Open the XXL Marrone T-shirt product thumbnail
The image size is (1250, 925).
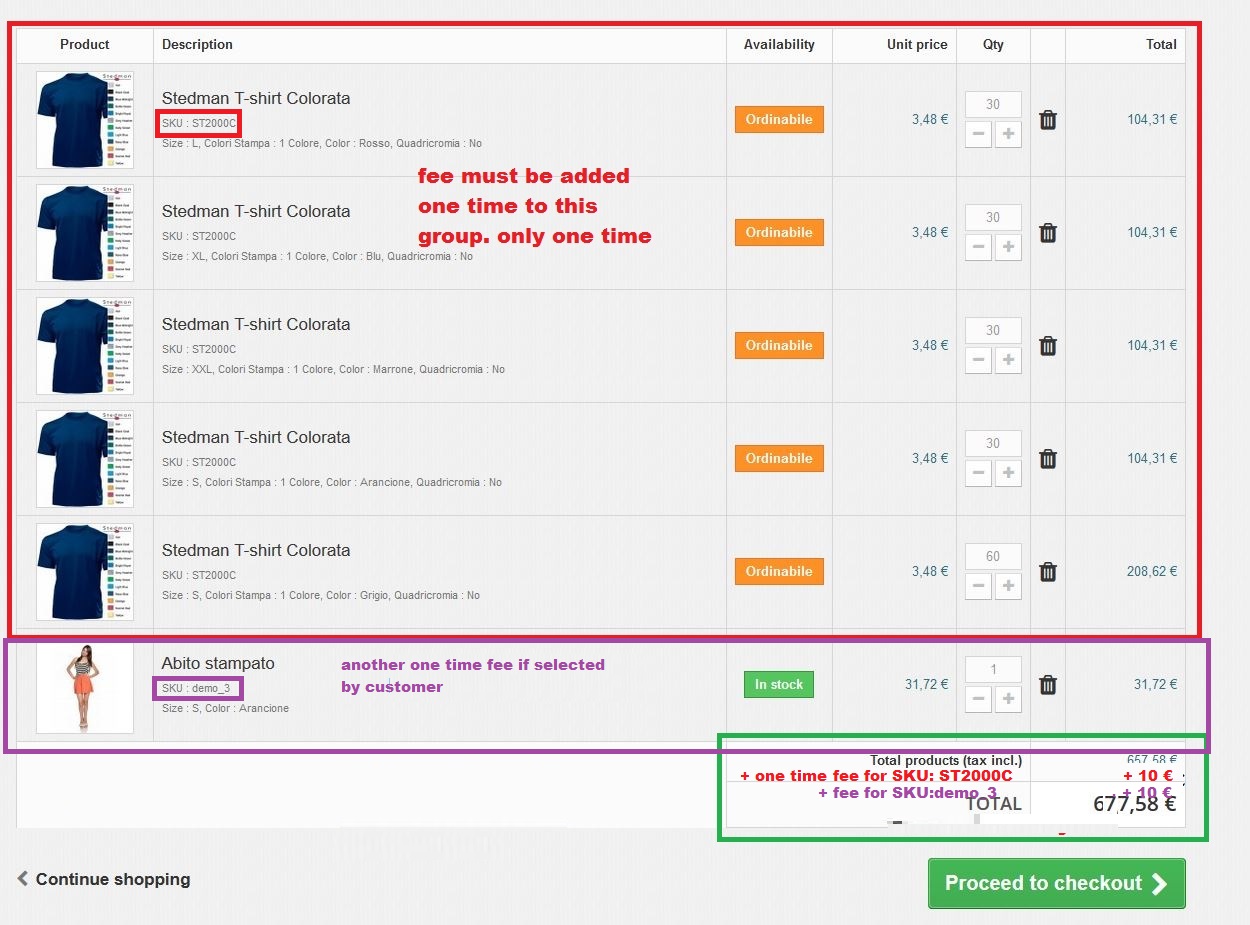85,346
